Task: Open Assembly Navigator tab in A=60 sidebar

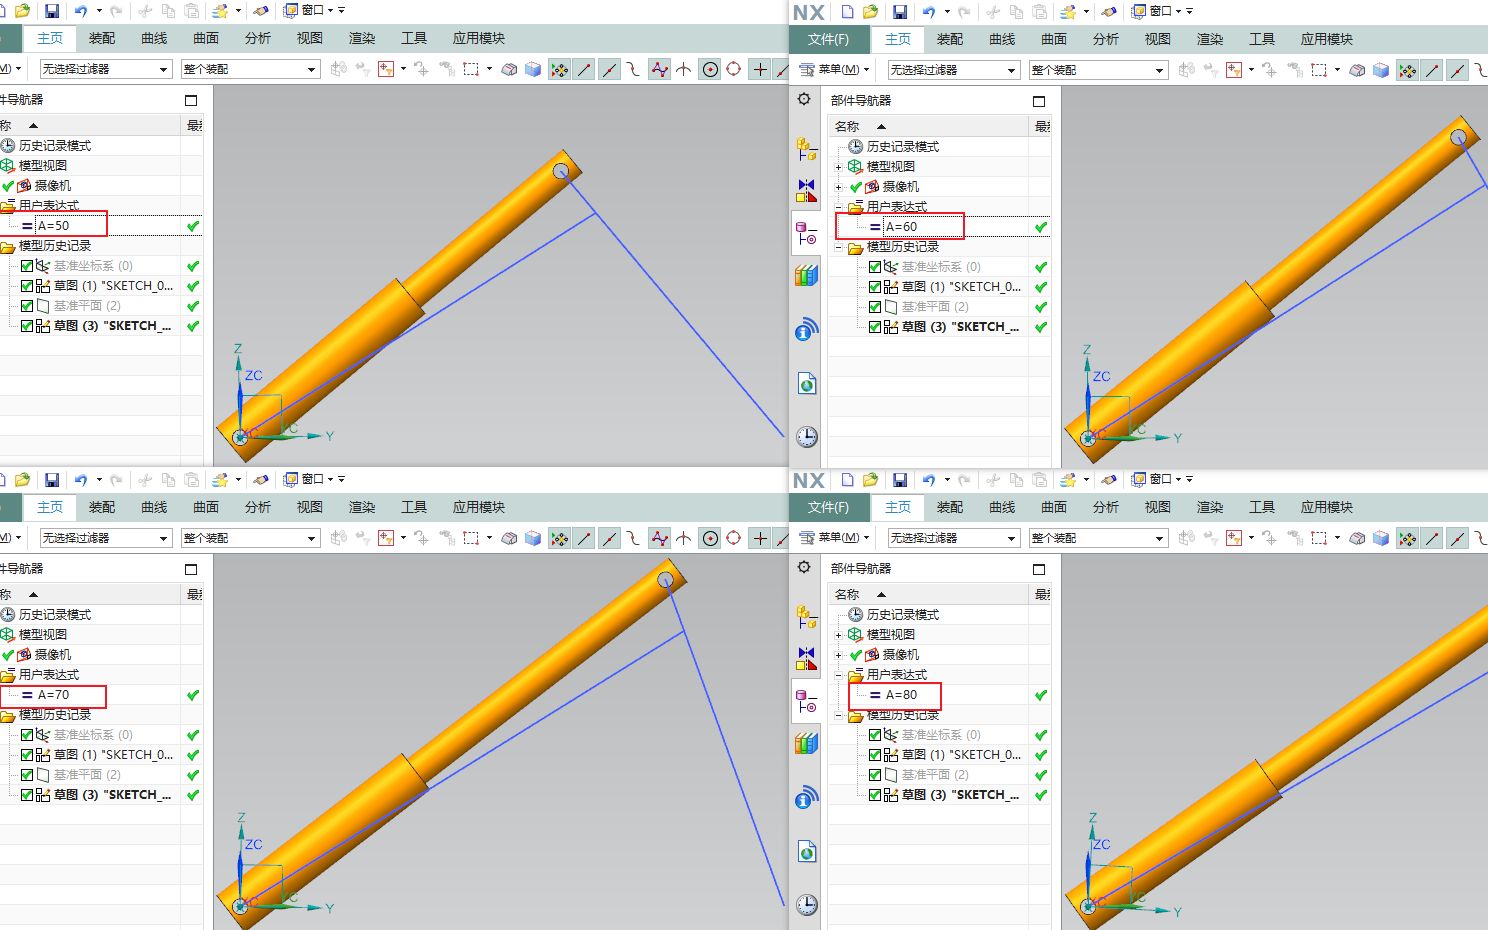Action: click(x=806, y=149)
